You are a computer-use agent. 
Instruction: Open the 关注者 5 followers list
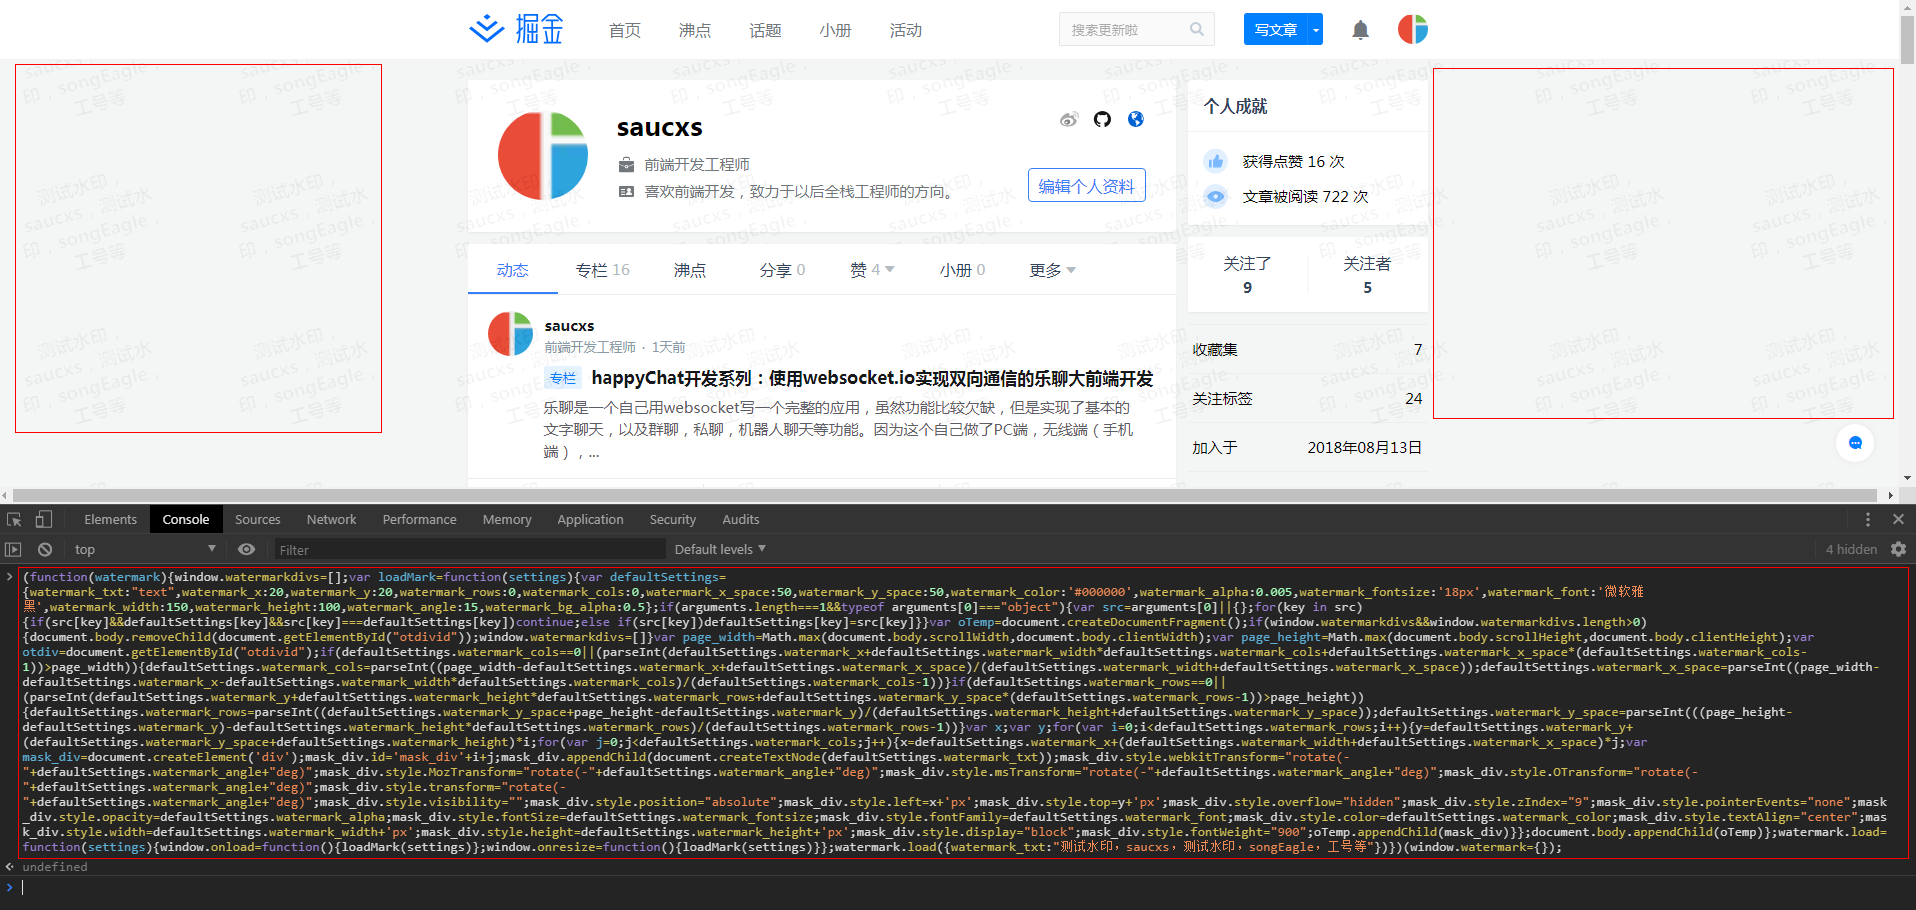click(1367, 275)
